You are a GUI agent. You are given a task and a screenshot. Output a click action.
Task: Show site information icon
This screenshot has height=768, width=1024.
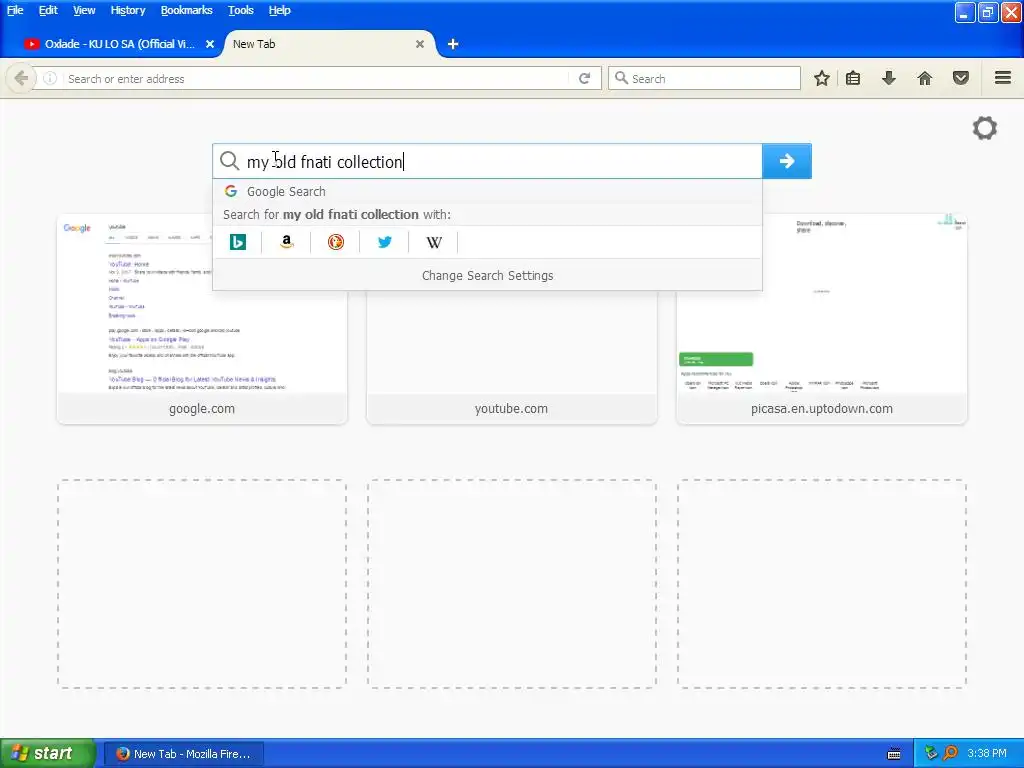pos(50,78)
